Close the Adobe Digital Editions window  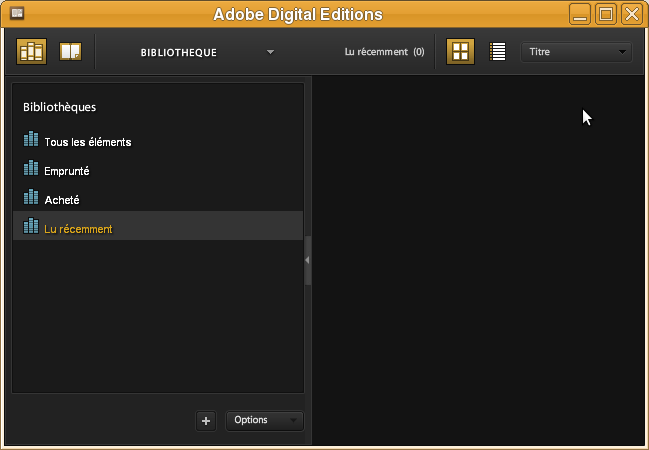632,14
